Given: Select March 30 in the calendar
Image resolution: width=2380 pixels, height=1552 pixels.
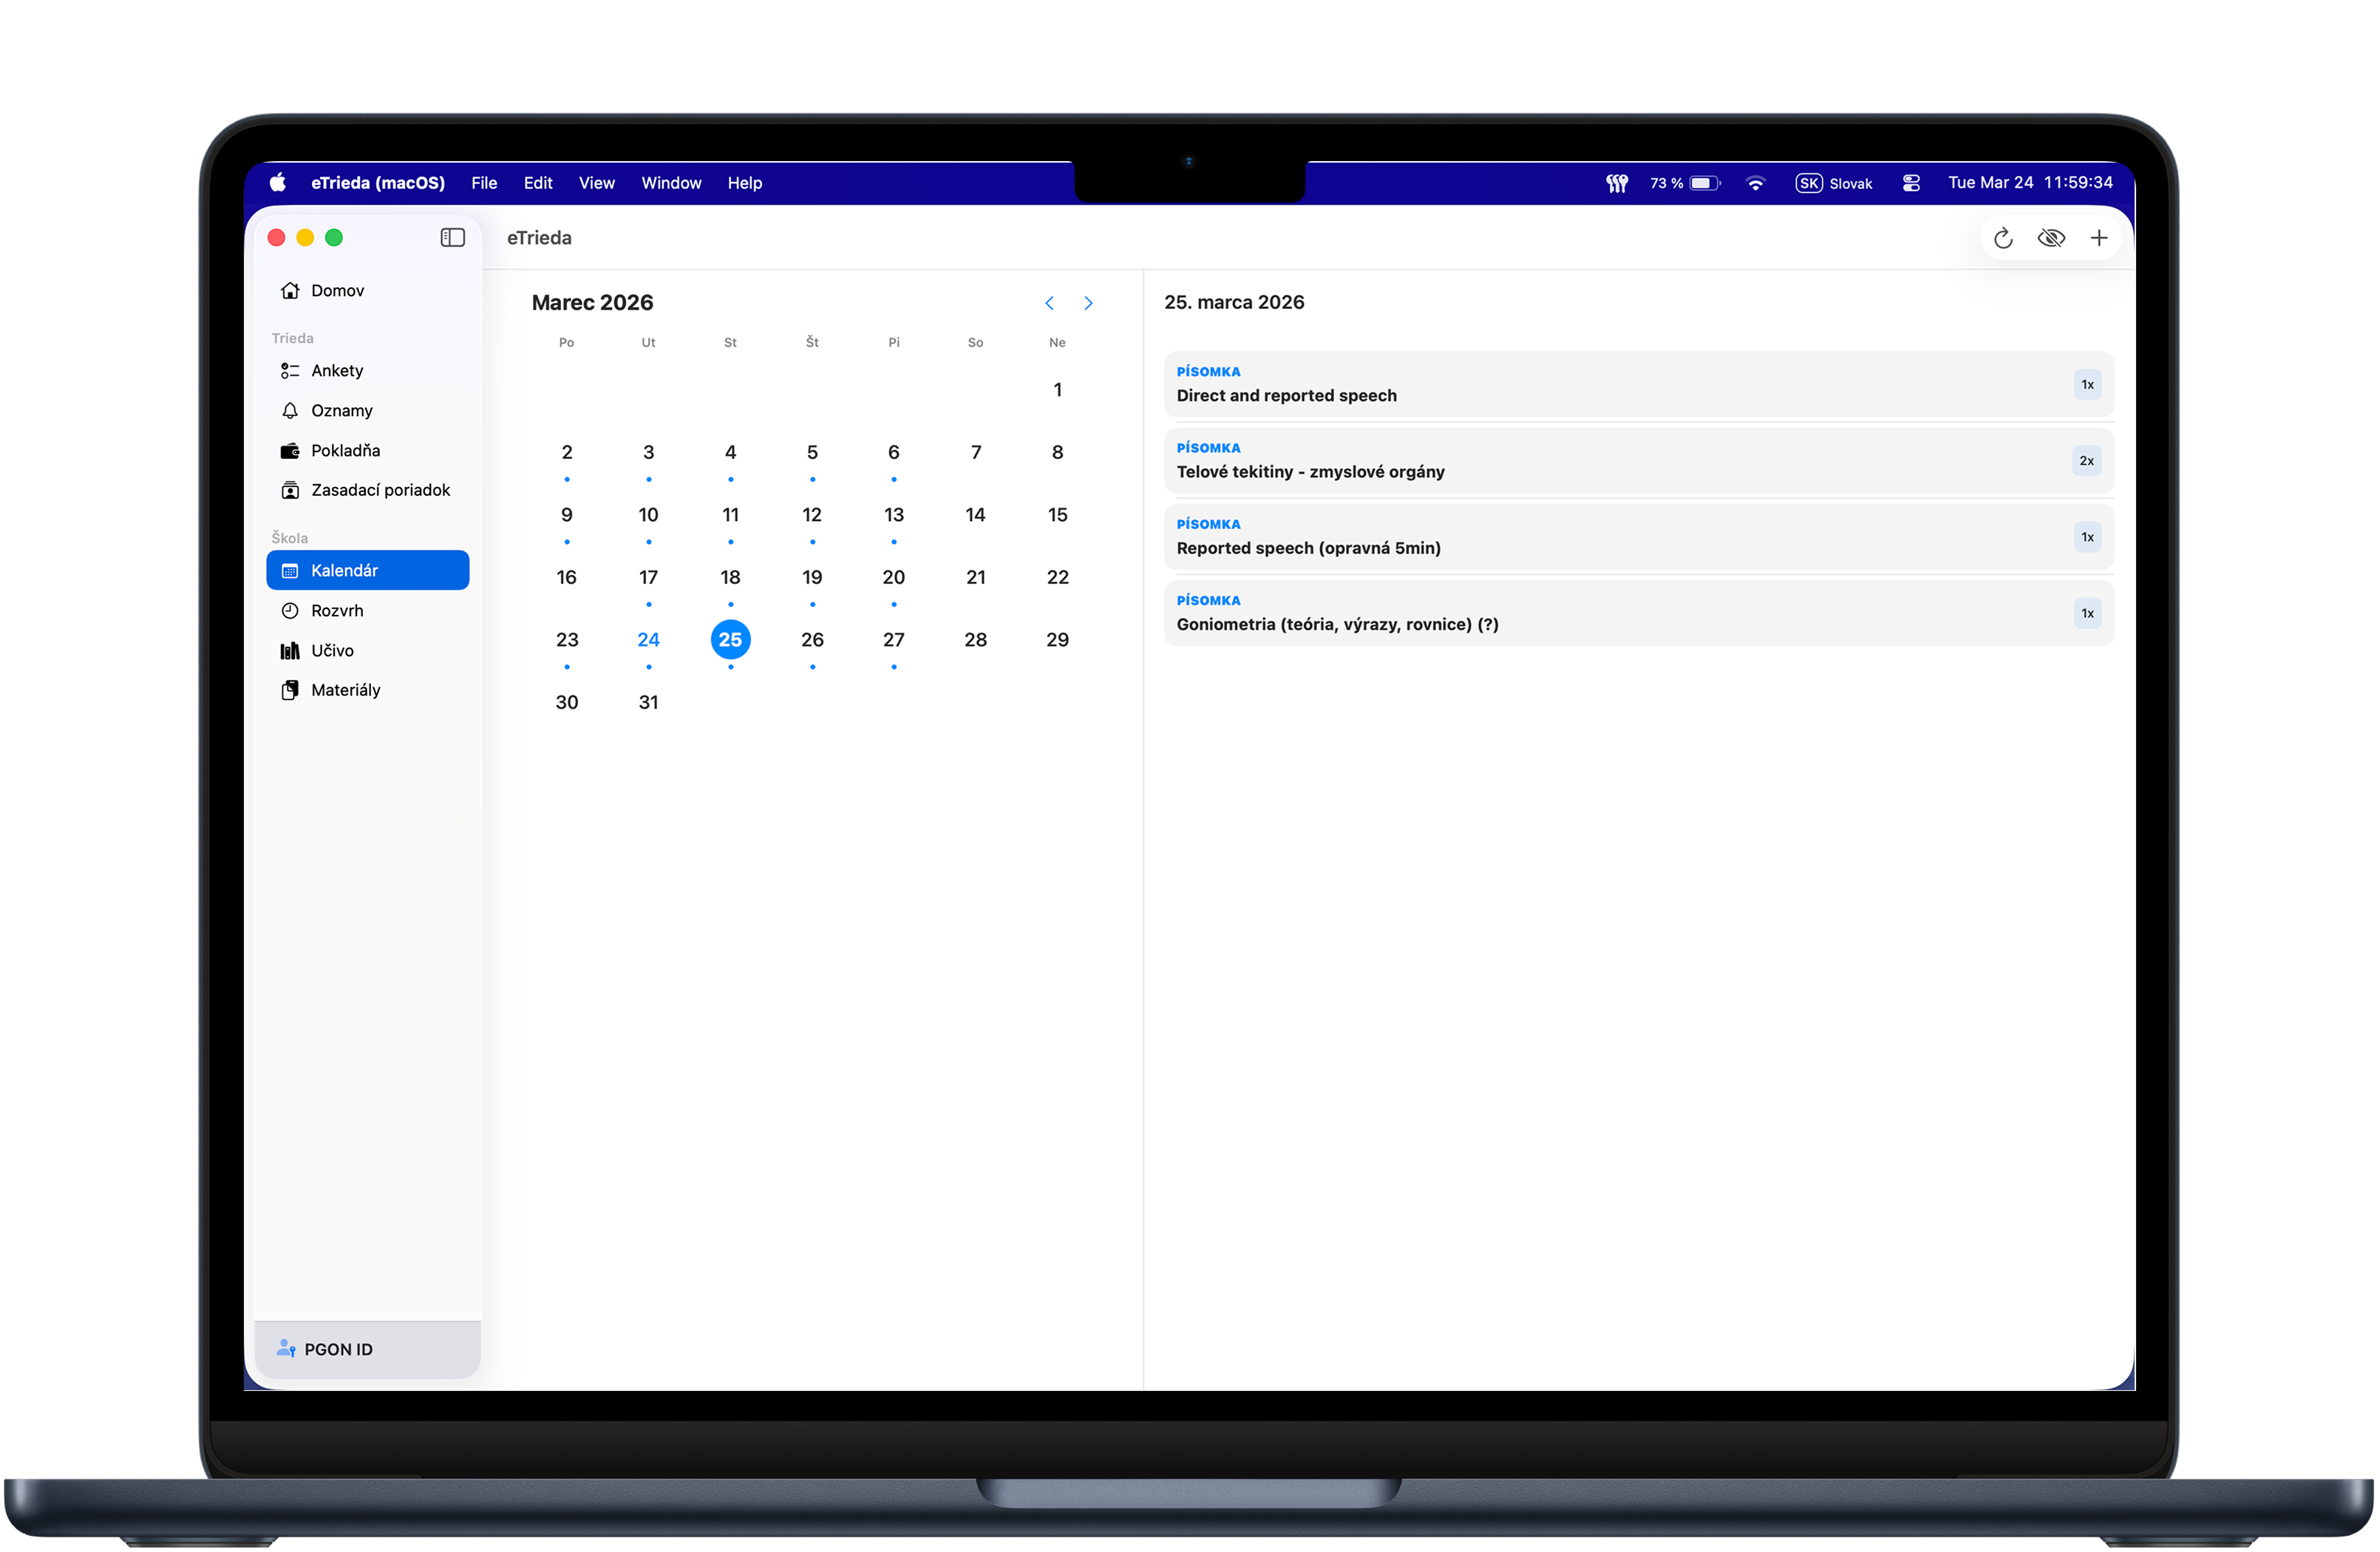Looking at the screenshot, I should (x=567, y=702).
